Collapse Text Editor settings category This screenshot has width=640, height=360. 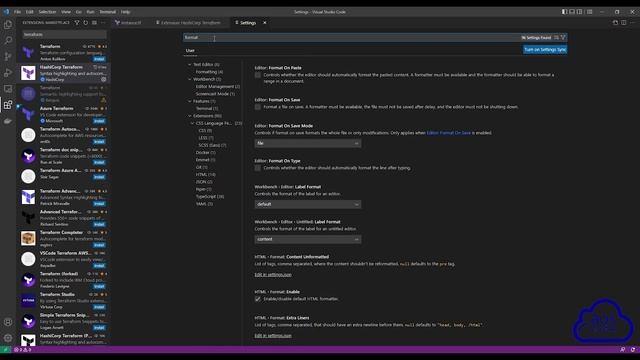tap(190, 64)
